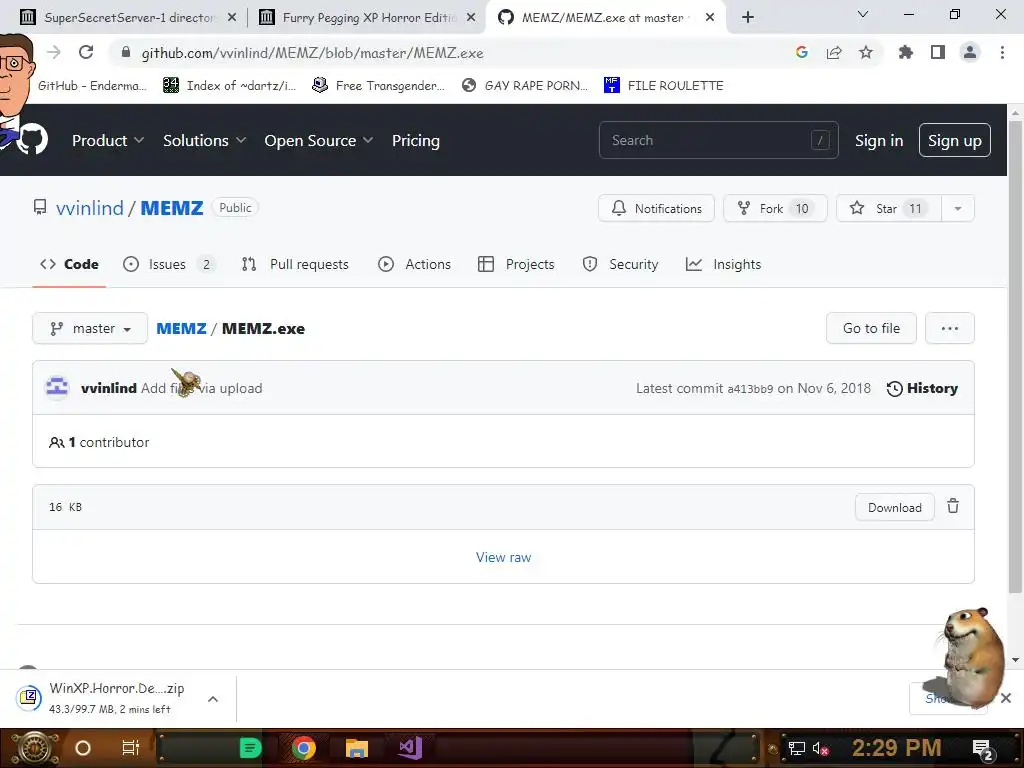Image resolution: width=1024 pixels, height=768 pixels.
Task: Open the Index of ~dartz bookmark
Action: point(229,86)
